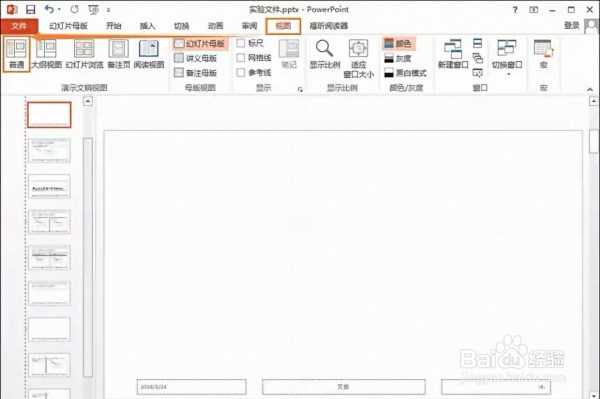Open Ribbon Display Options button

[533, 10]
